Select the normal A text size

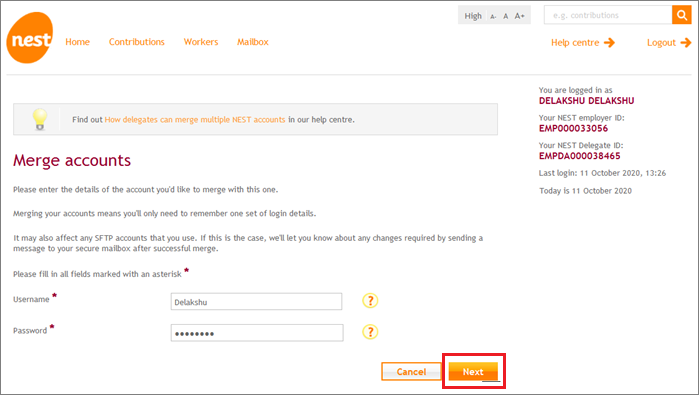506,16
